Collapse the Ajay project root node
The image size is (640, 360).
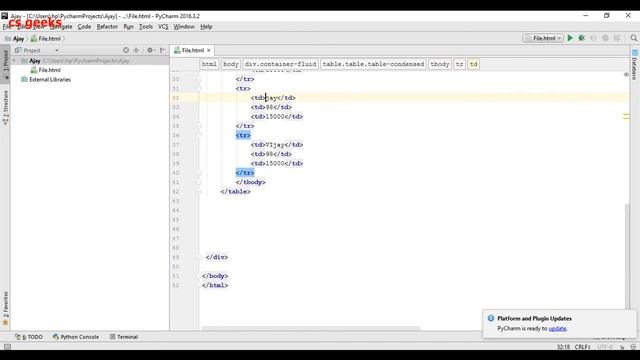pyautogui.click(x=14, y=60)
